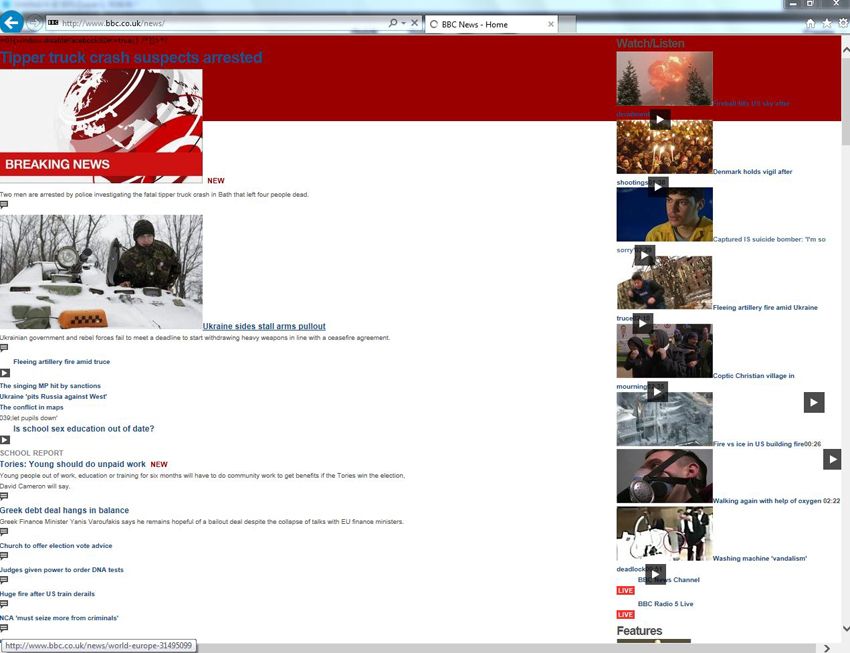Open 'Greek debt deal hangs in balance' story
This screenshot has height=653, width=850.
coord(64,510)
